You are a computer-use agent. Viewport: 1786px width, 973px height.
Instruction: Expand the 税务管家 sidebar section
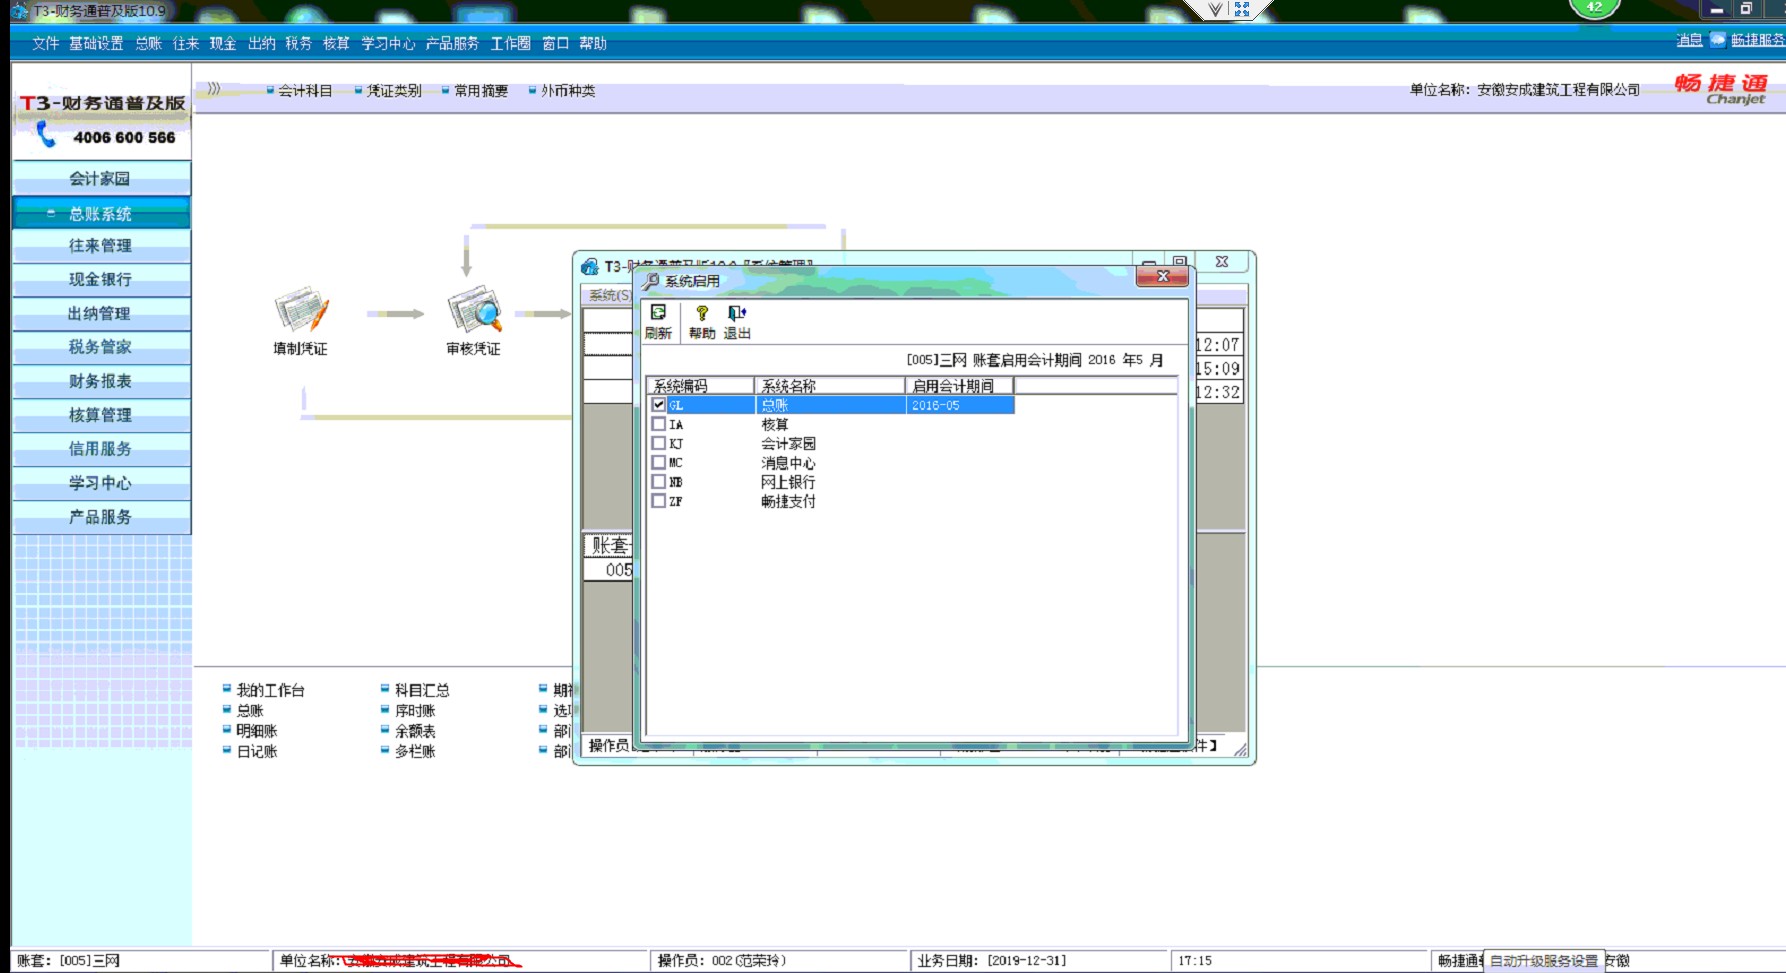pos(101,347)
